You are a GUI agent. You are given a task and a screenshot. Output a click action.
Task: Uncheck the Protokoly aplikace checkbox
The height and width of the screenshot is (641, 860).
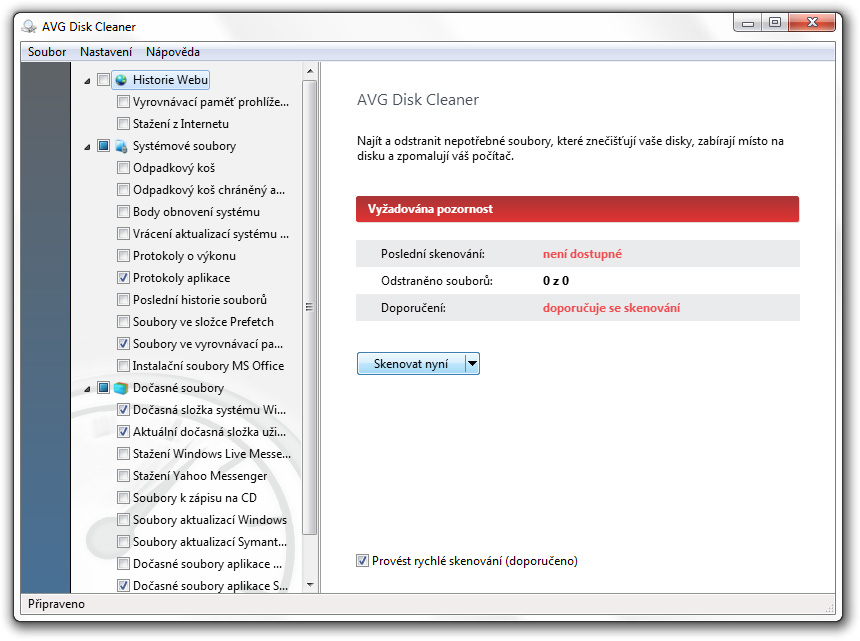[123, 278]
